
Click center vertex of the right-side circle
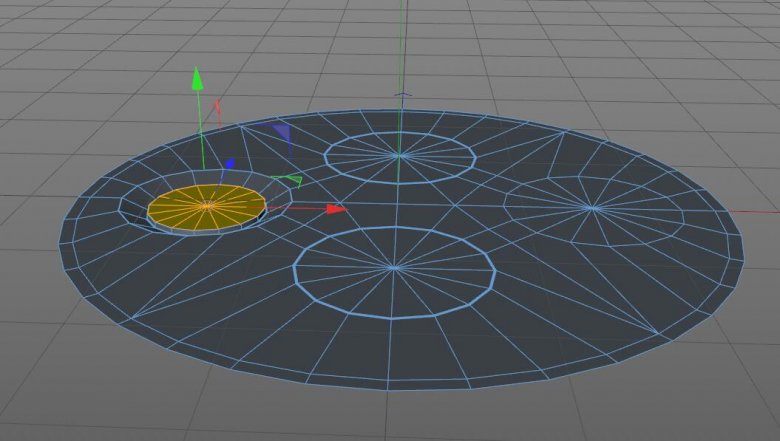click(x=591, y=208)
